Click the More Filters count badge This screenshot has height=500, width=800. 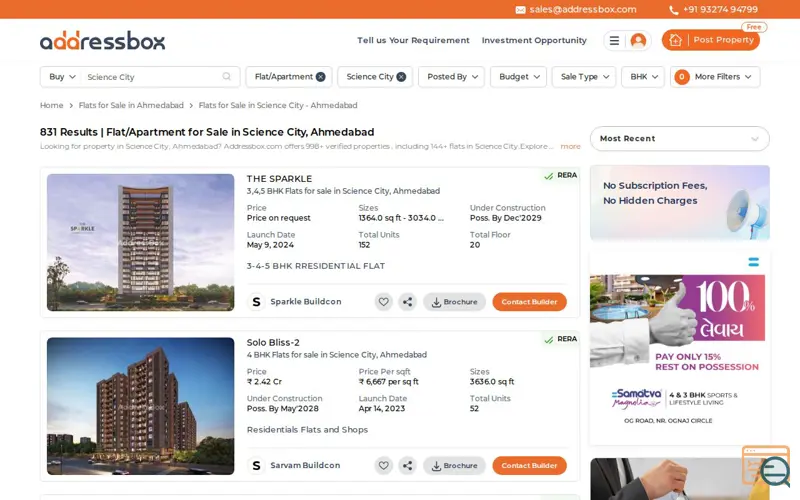coord(682,77)
